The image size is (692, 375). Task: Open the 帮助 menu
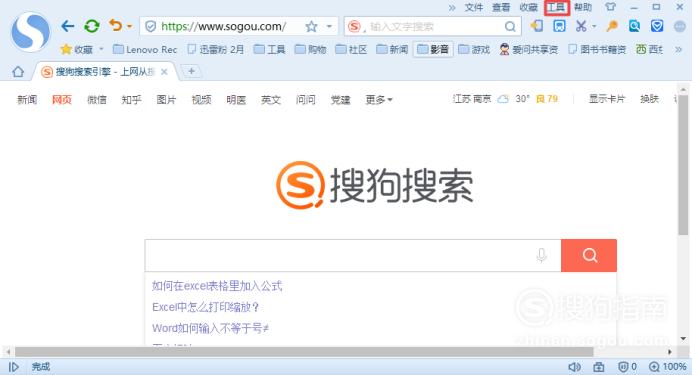[x=583, y=7]
